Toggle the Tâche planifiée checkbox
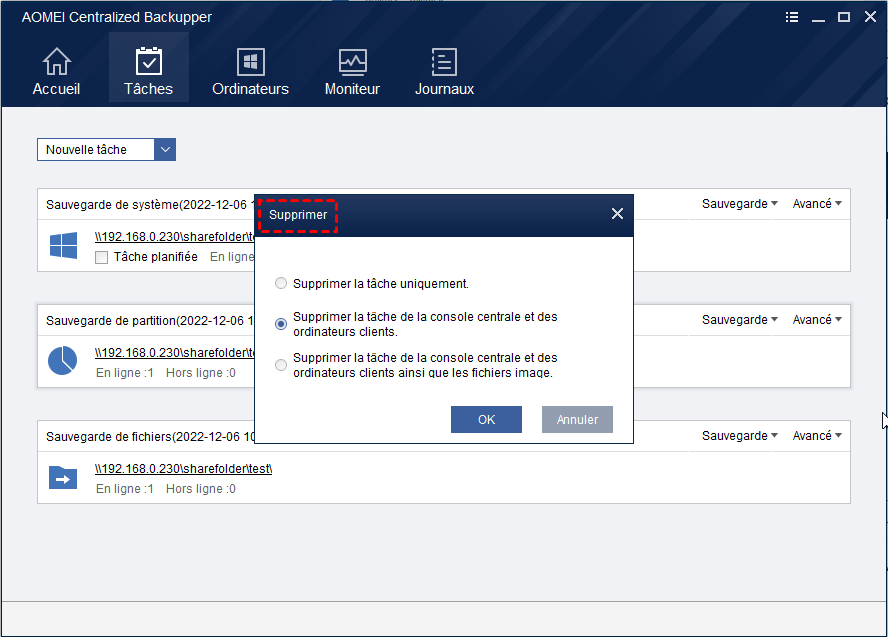888x637 pixels. pos(101,258)
